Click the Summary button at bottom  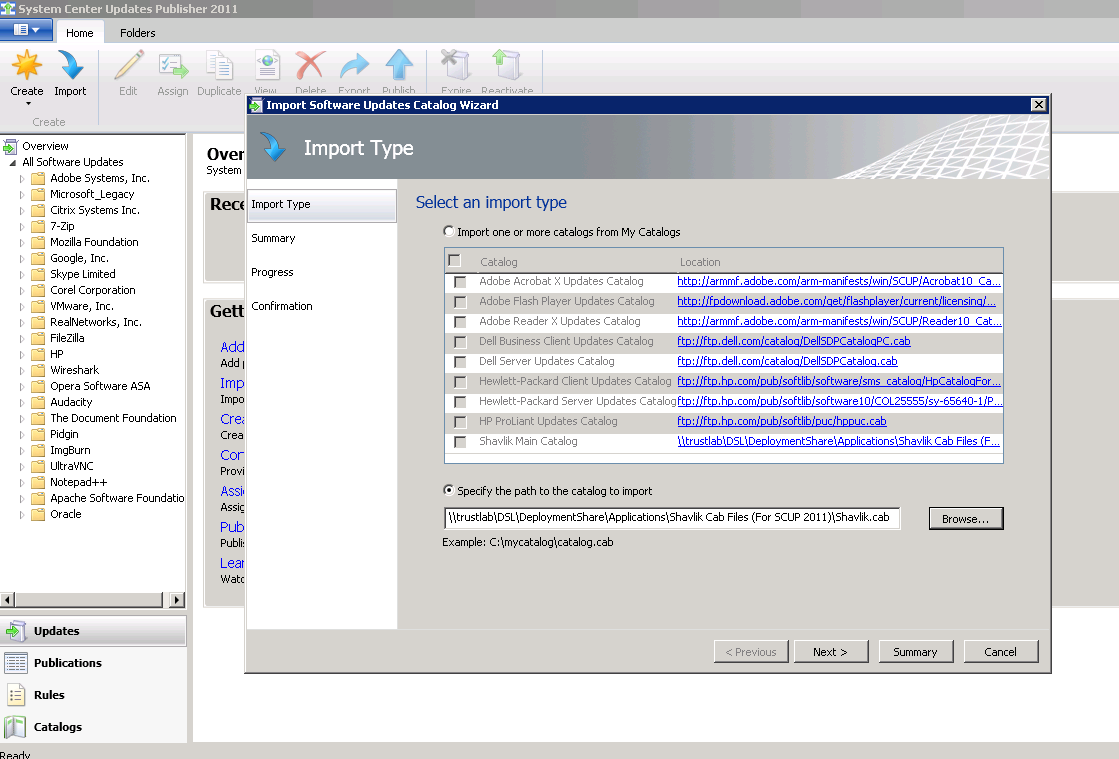916,651
